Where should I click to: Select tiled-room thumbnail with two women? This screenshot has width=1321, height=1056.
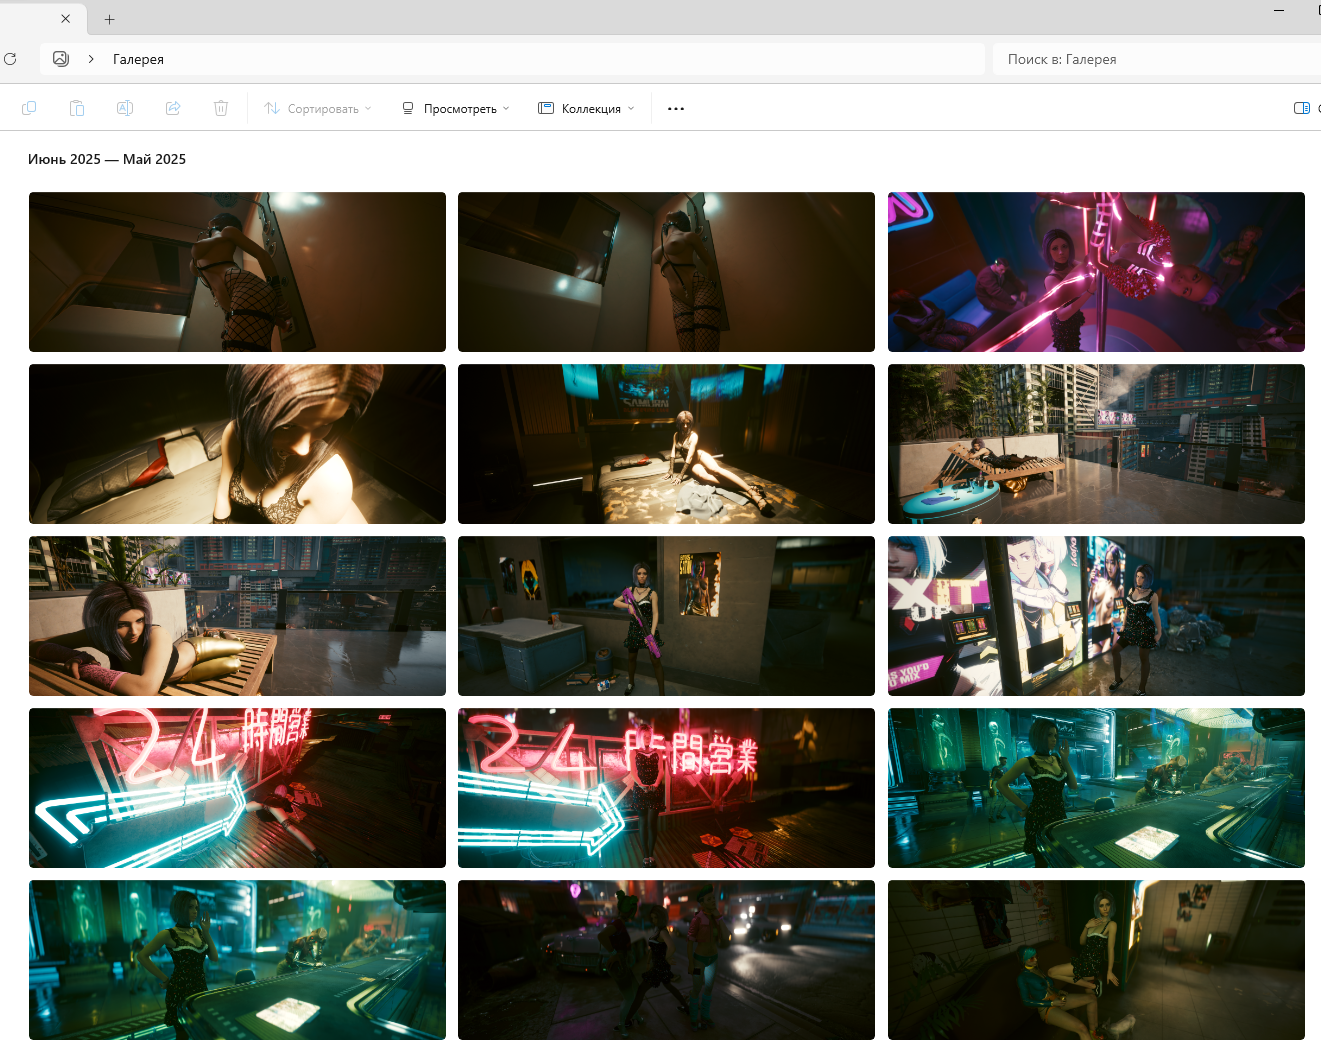(1096, 960)
